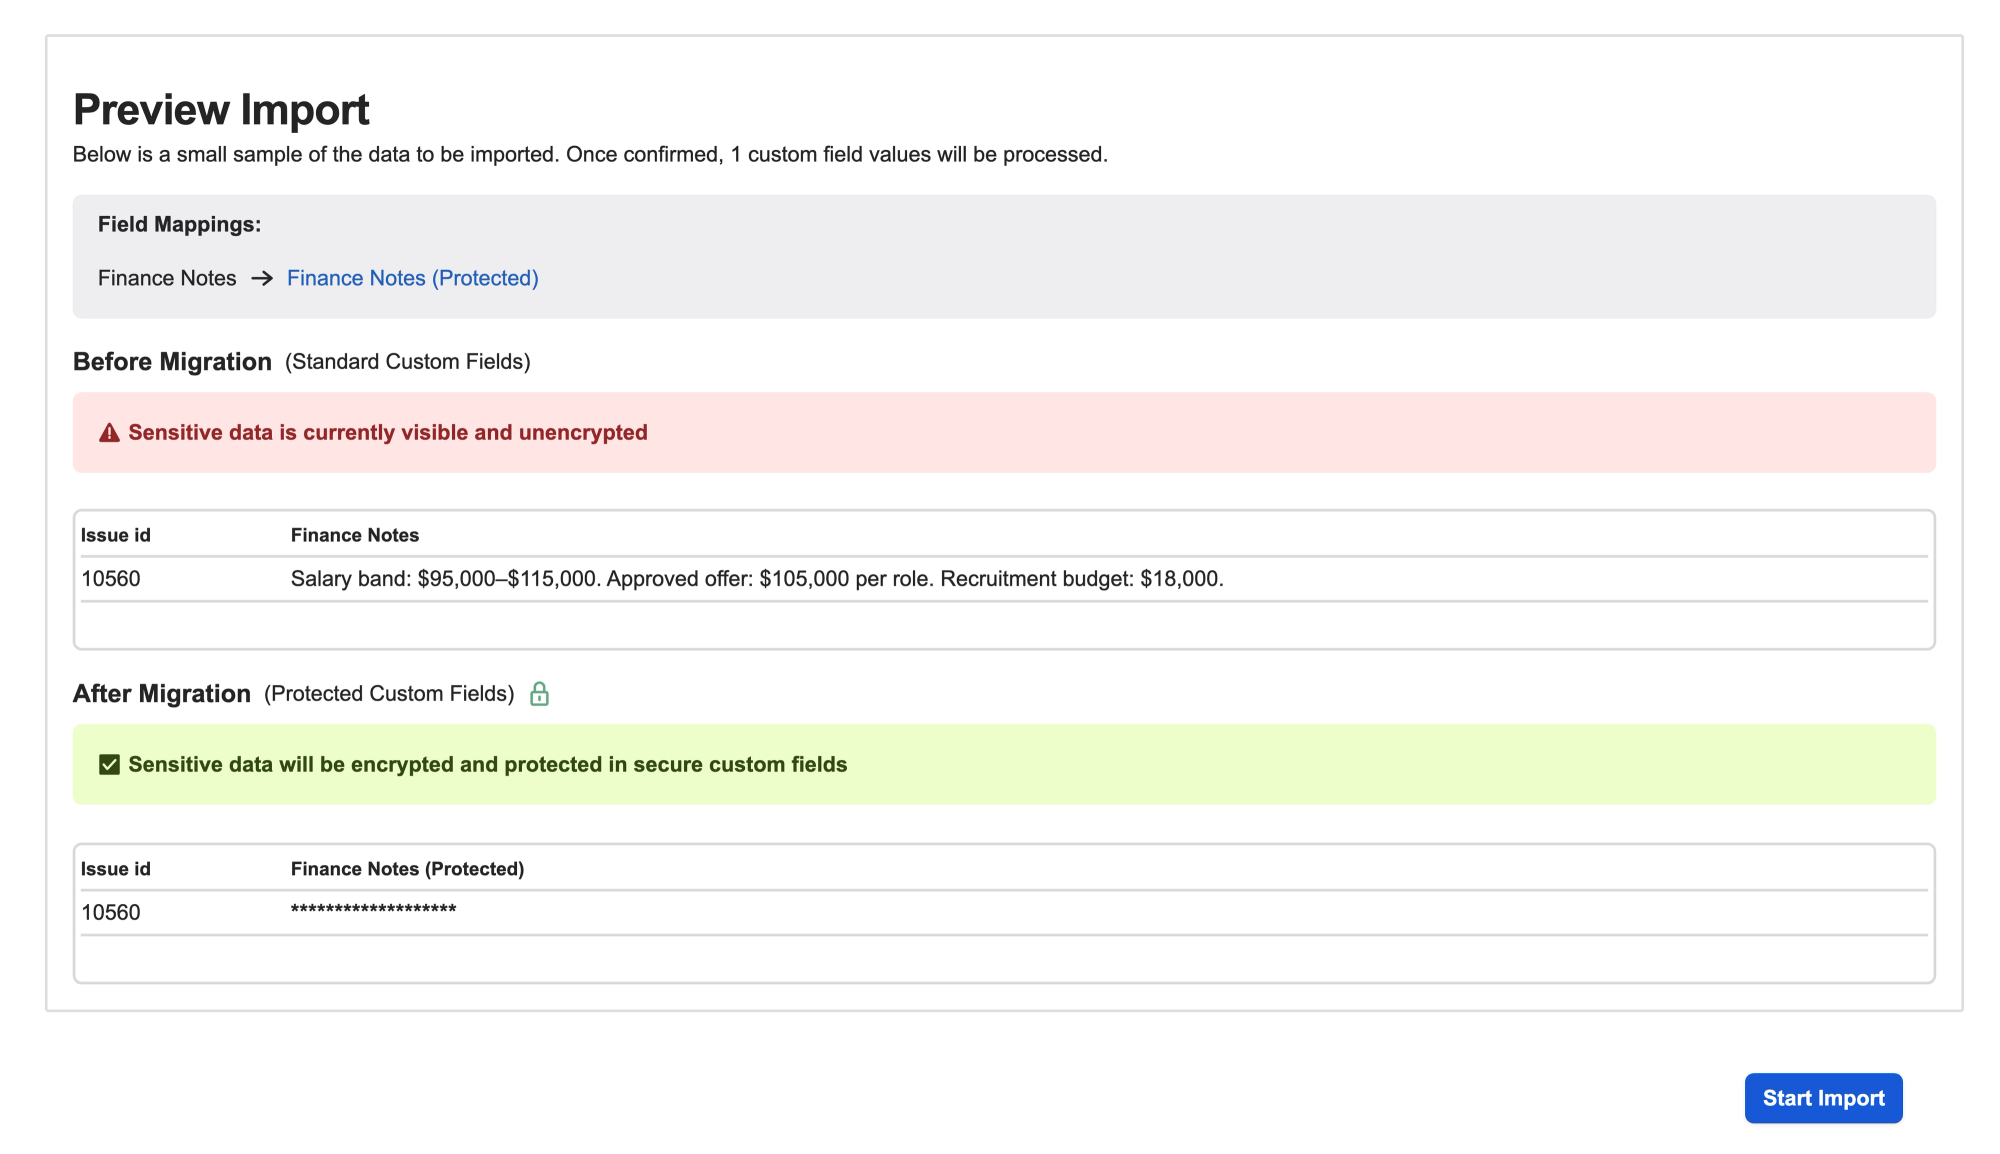Click the Start Import button

point(1823,1098)
